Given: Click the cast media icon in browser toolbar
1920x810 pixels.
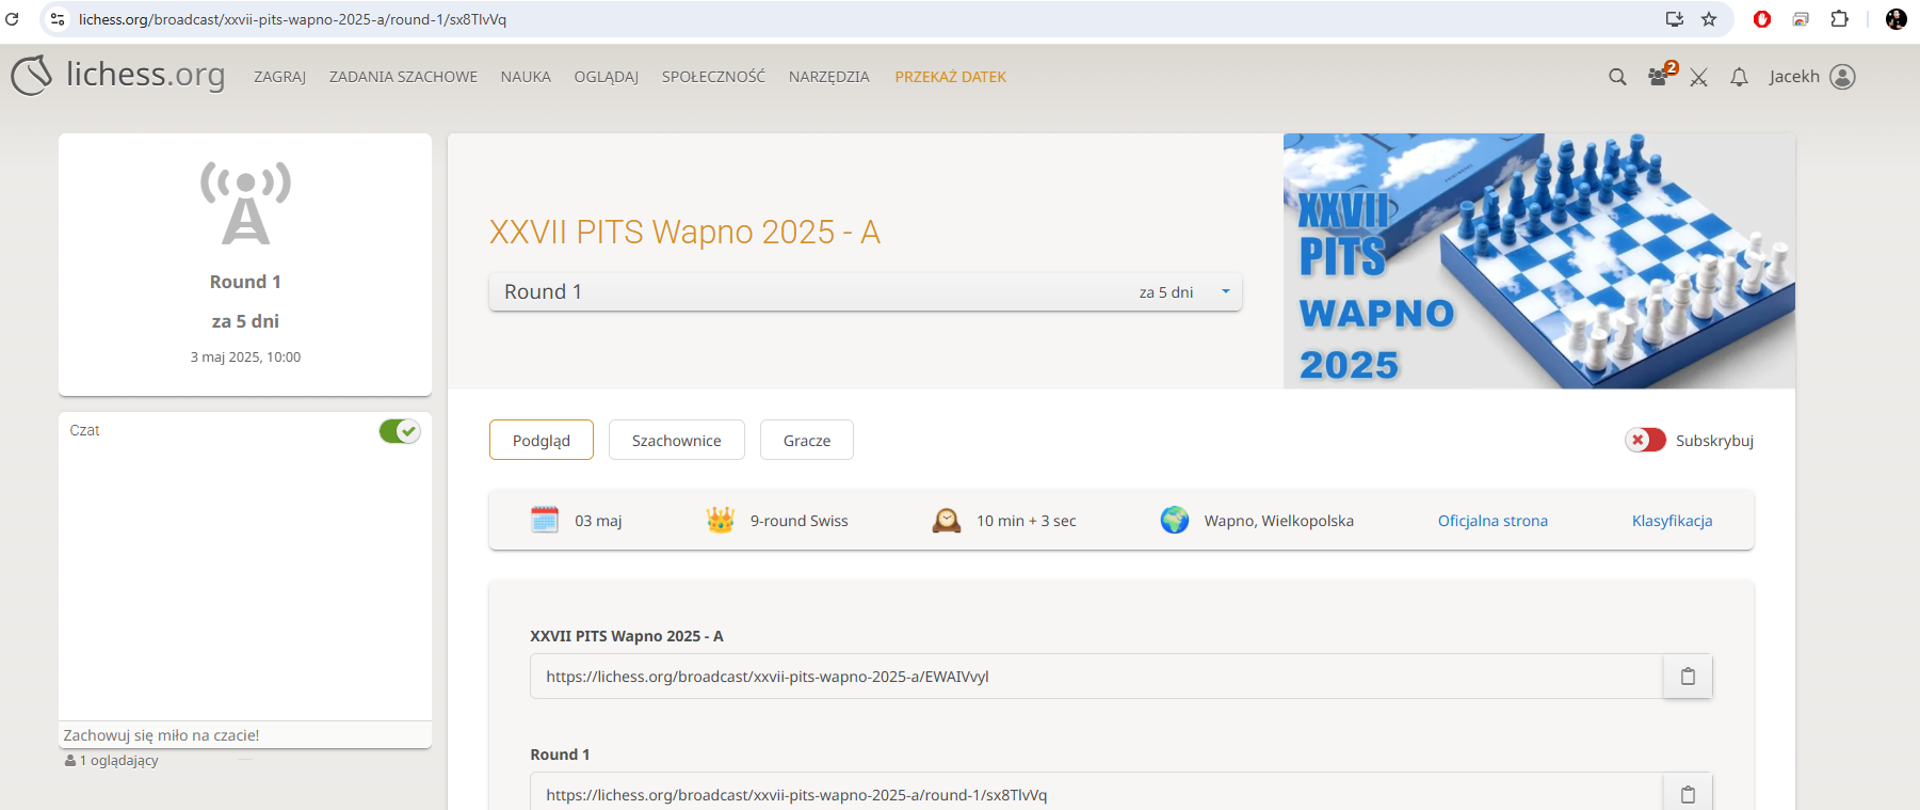Looking at the screenshot, I should 1801,19.
